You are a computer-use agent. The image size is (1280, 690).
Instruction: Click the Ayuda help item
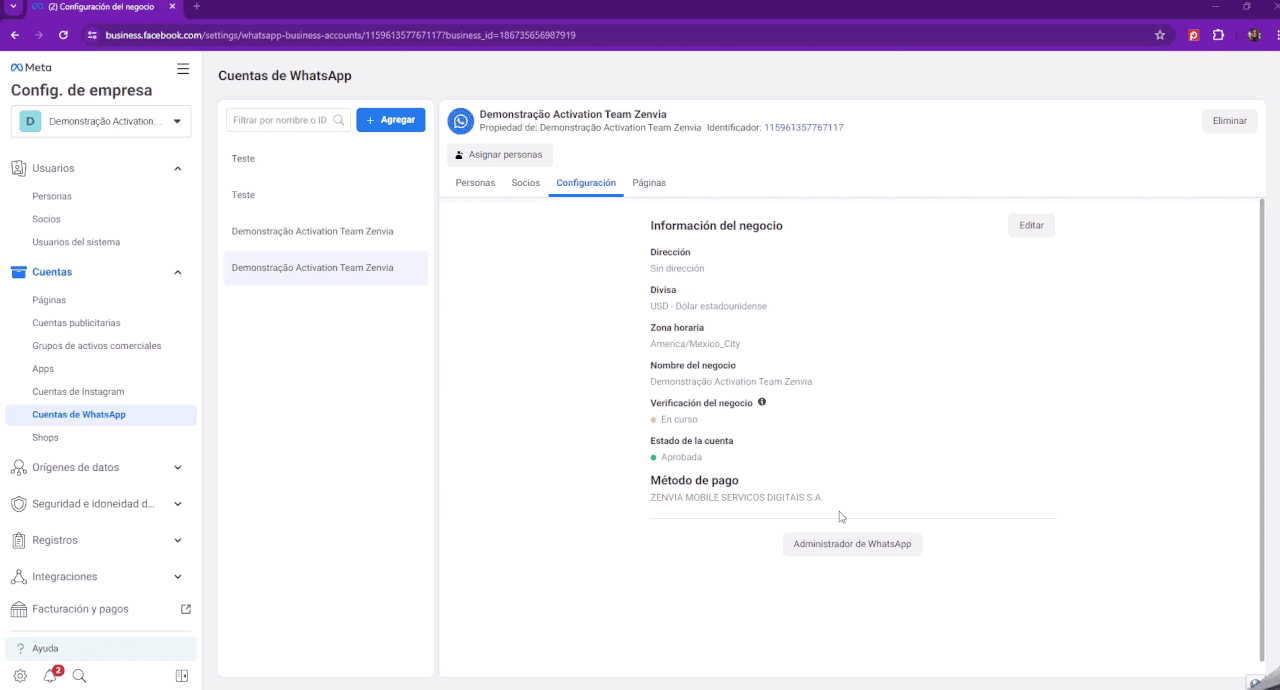point(101,648)
